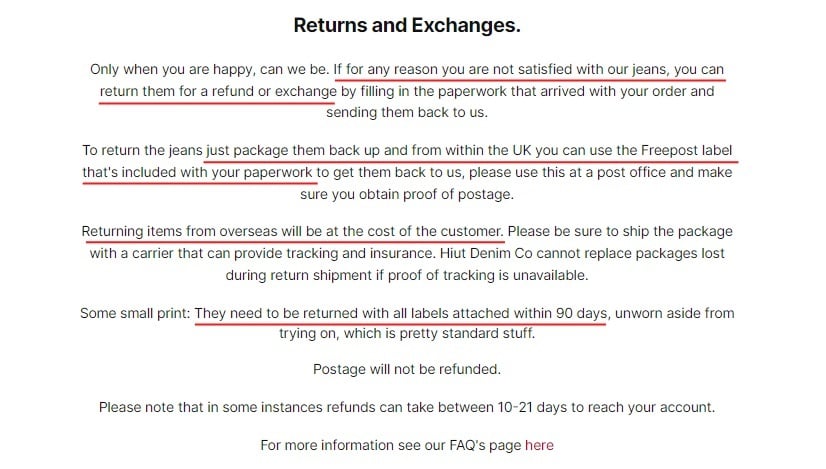
Task: Click the sentence 'Only when you are happy, can we be.'
Action: (210, 69)
